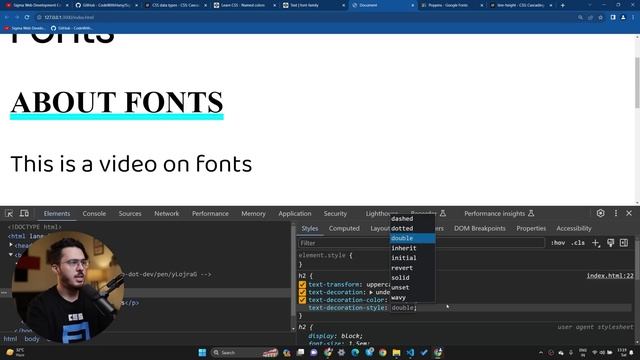Image resolution: width=640 pixels, height=360 pixels.
Task: Uncheck the text-decoration property checkbox
Action: click(302, 292)
